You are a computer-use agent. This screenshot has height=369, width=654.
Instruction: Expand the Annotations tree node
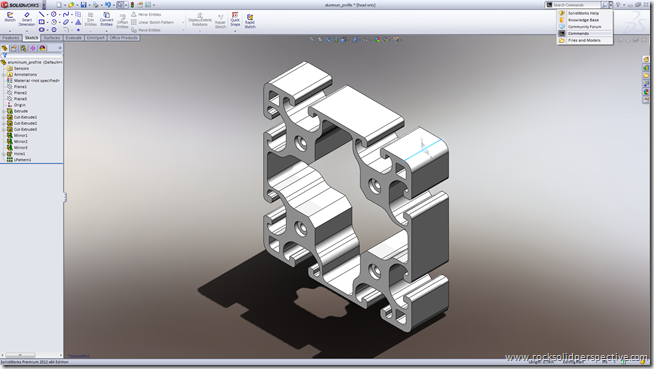pos(3,75)
